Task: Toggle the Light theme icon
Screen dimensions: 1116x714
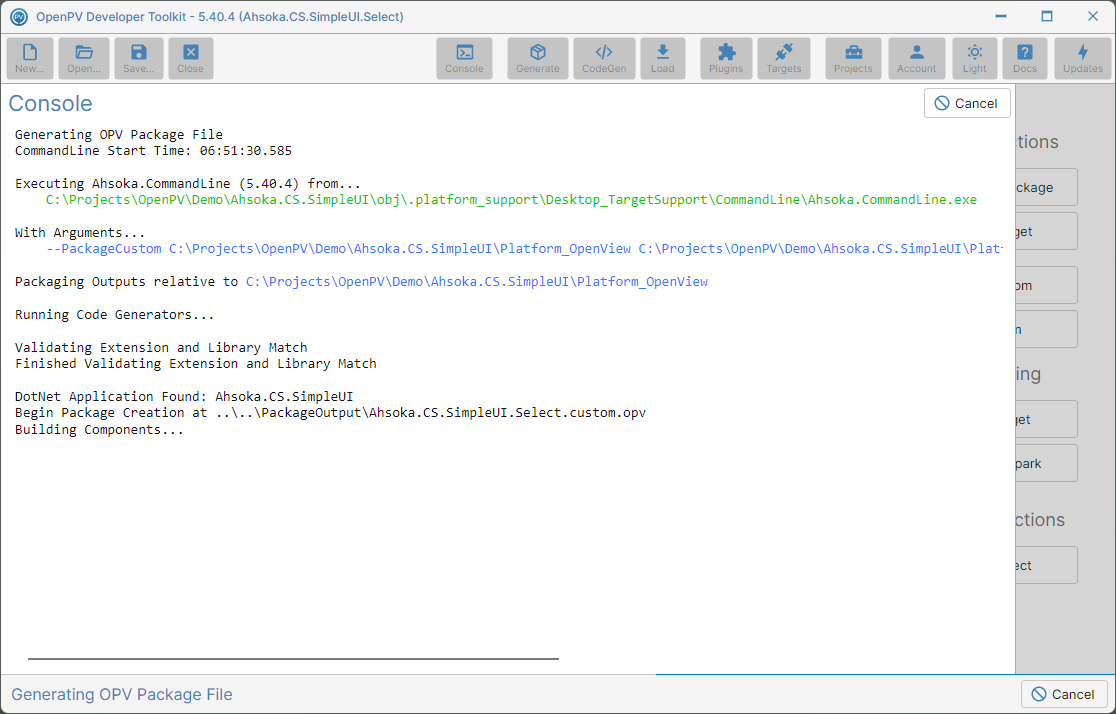Action: click(x=975, y=58)
